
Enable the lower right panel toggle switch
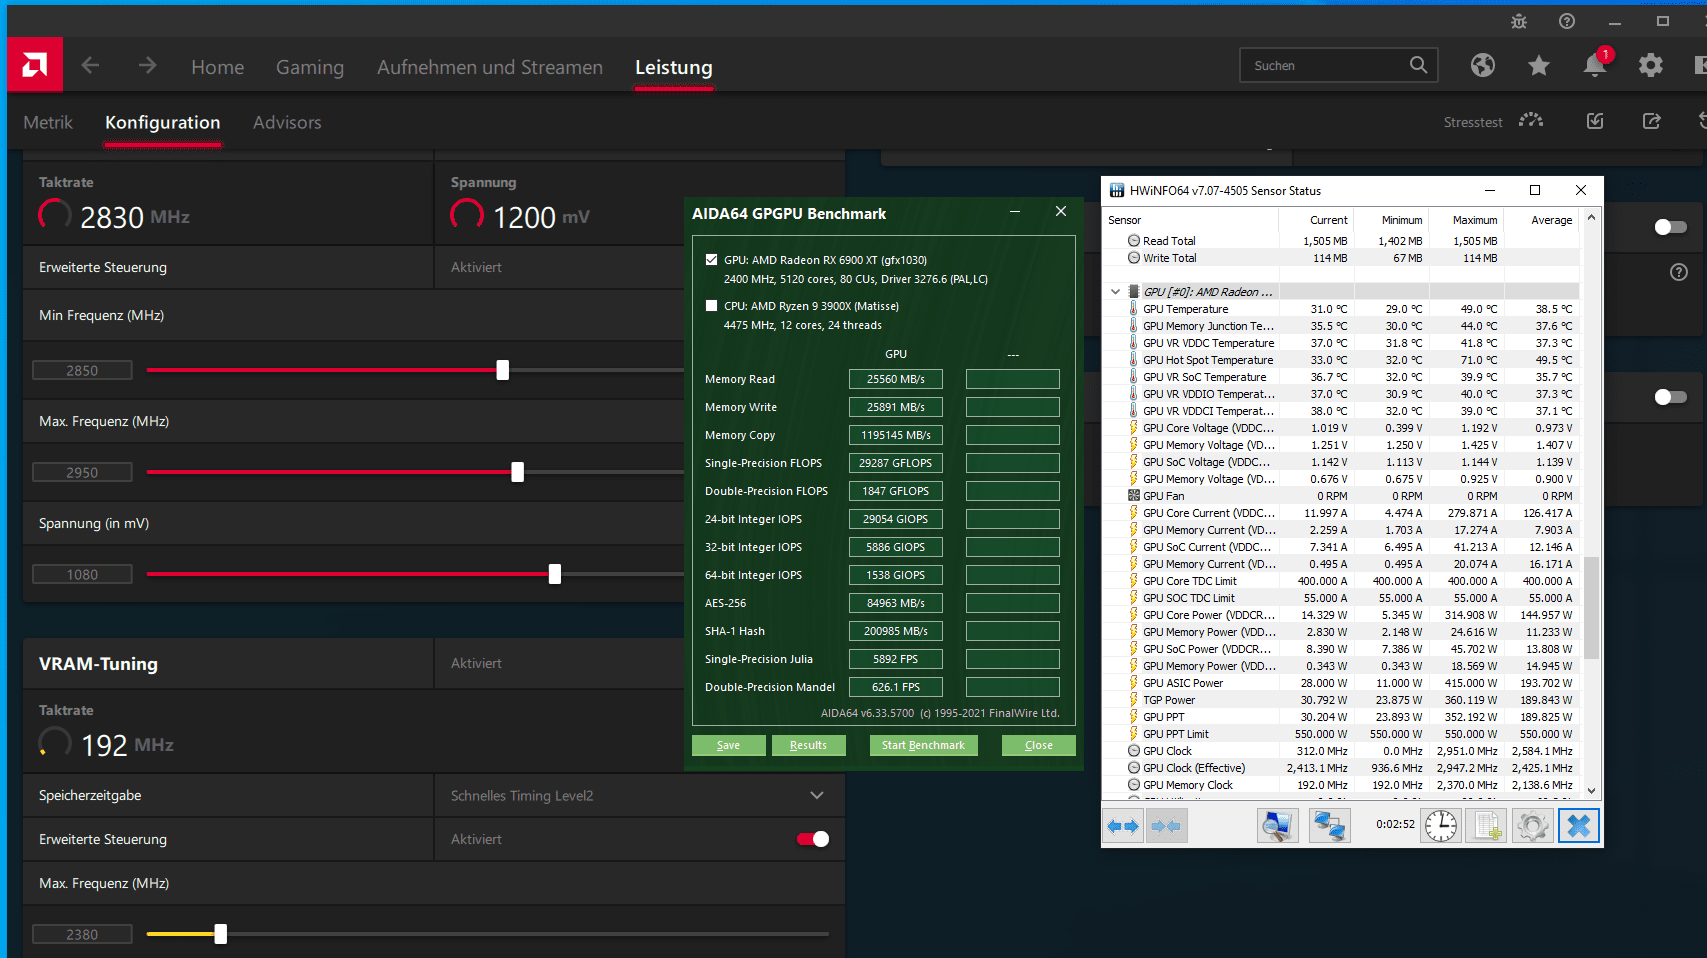[1670, 397]
